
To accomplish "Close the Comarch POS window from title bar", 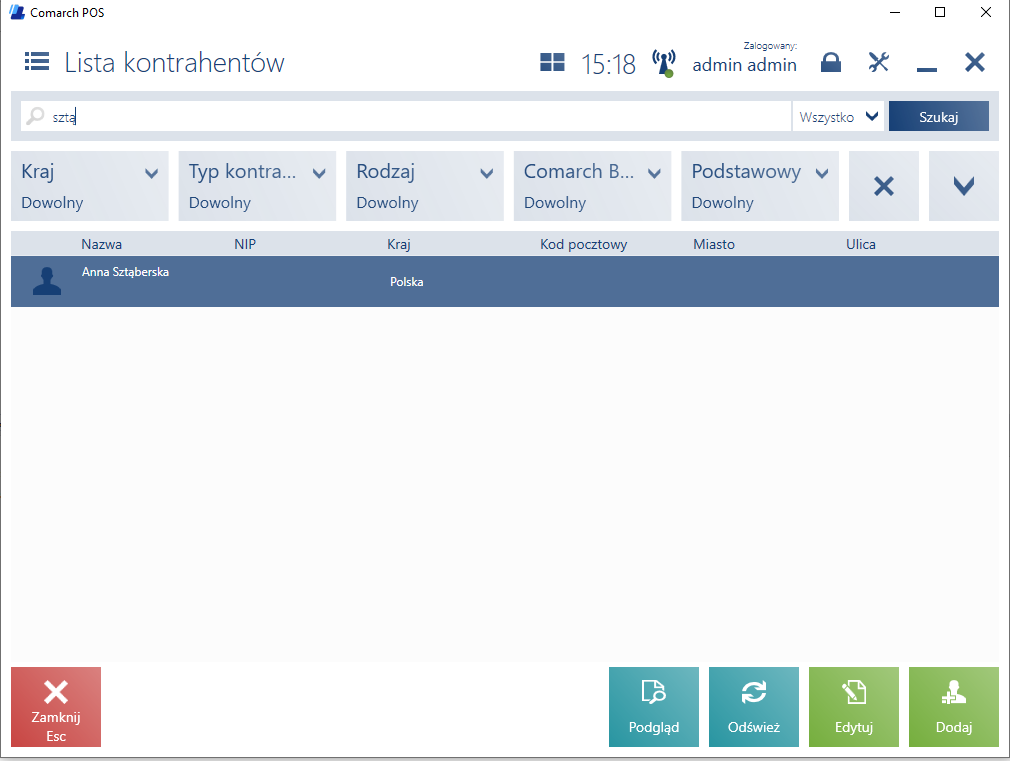I will (986, 12).
